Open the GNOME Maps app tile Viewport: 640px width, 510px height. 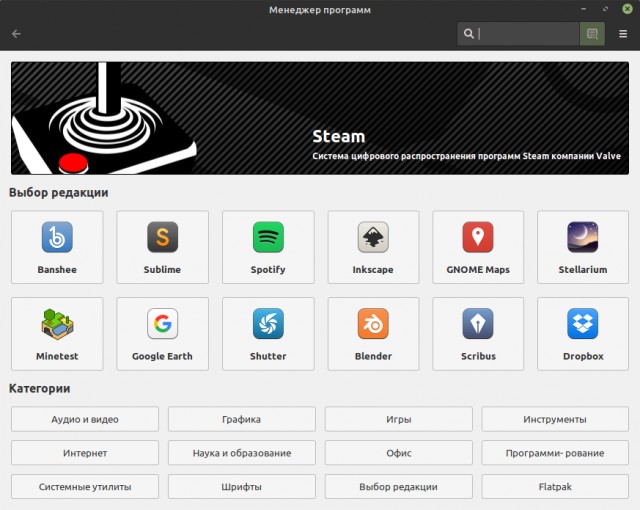(478, 247)
